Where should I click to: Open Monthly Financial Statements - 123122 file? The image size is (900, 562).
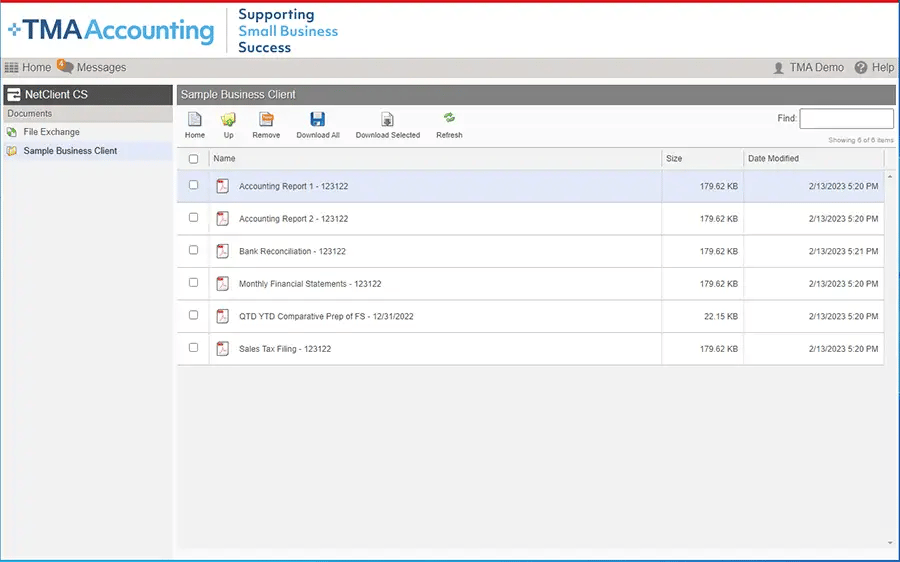(x=310, y=284)
